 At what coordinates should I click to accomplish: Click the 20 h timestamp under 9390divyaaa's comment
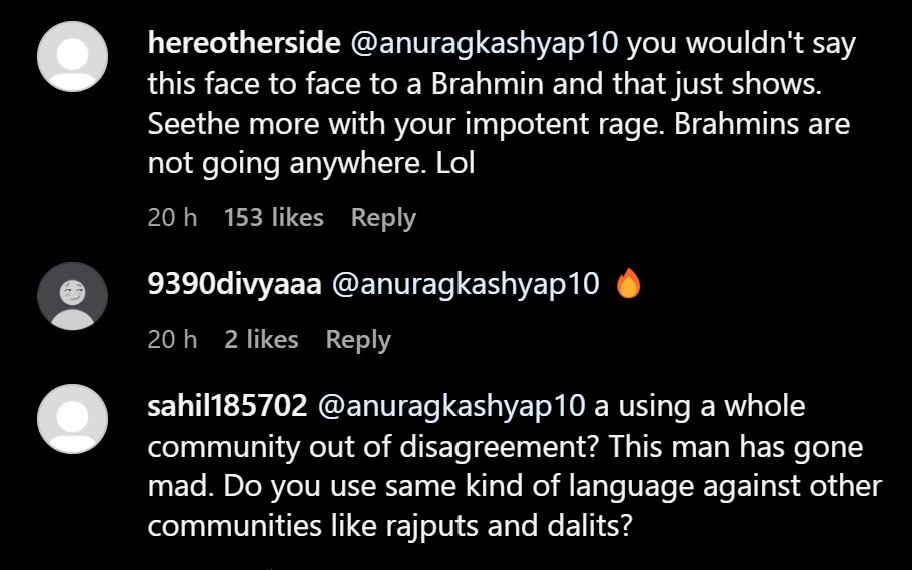pyautogui.click(x=172, y=340)
